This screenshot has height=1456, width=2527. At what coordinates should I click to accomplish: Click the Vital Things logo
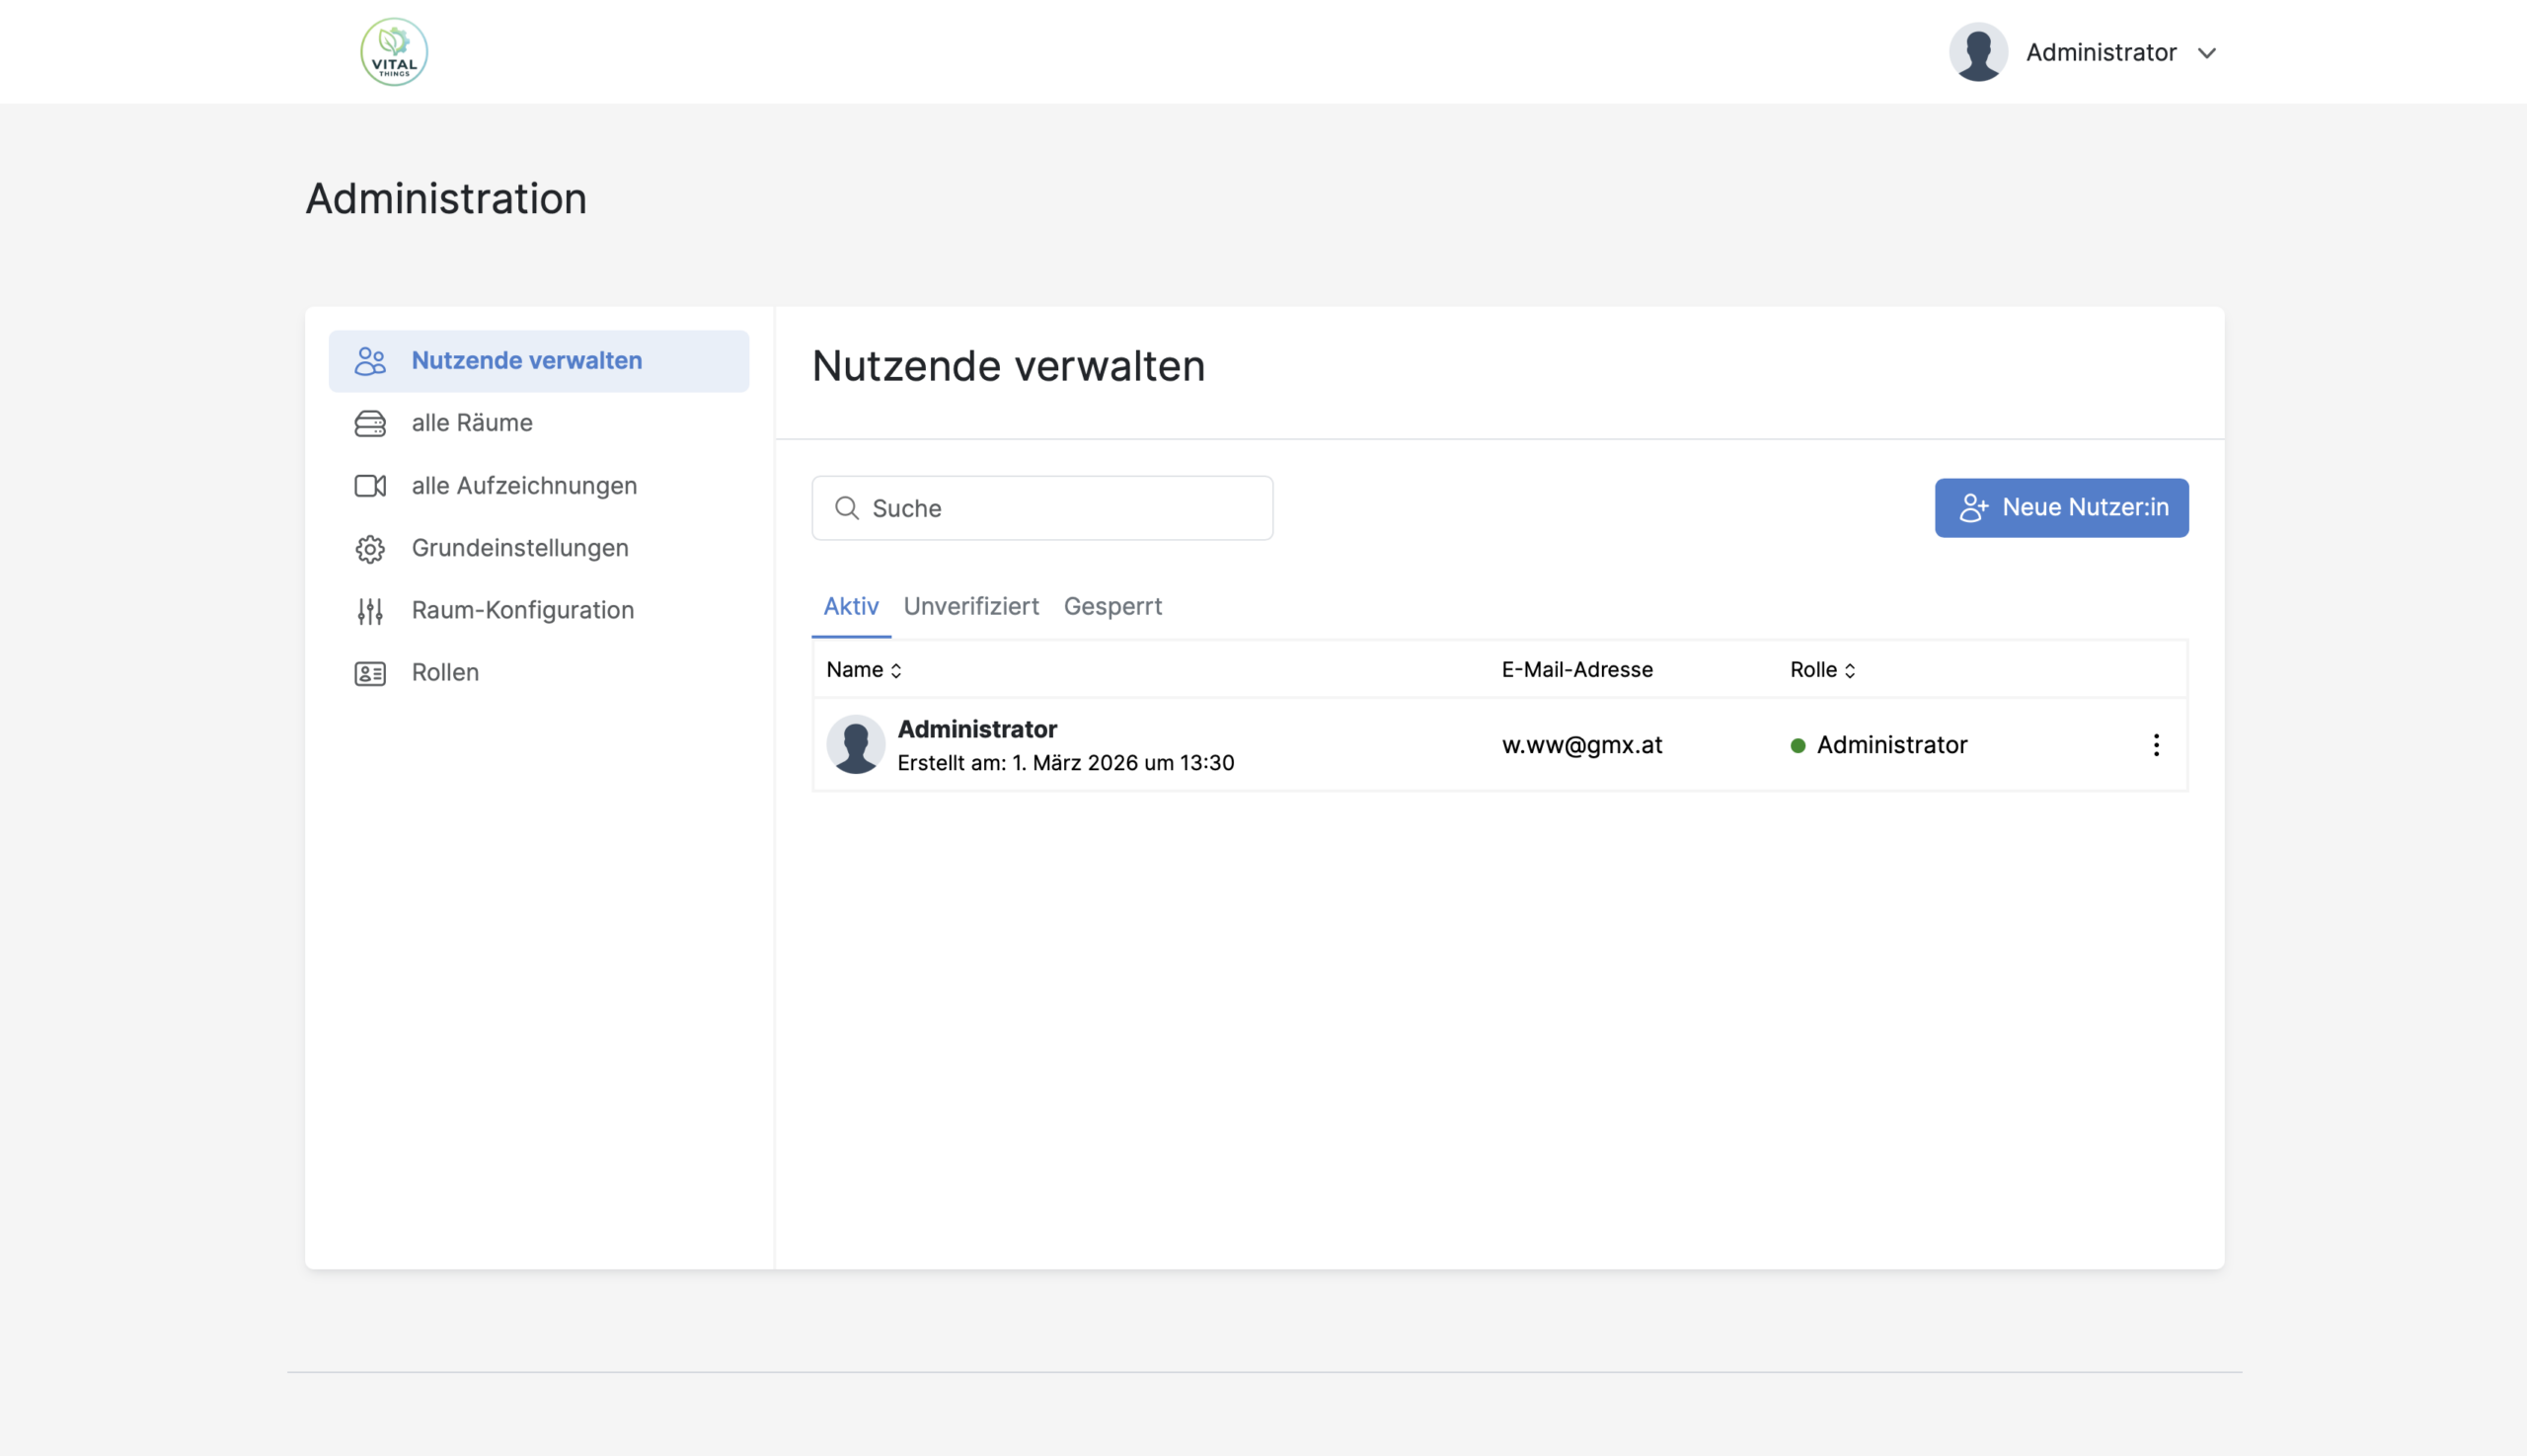point(394,52)
